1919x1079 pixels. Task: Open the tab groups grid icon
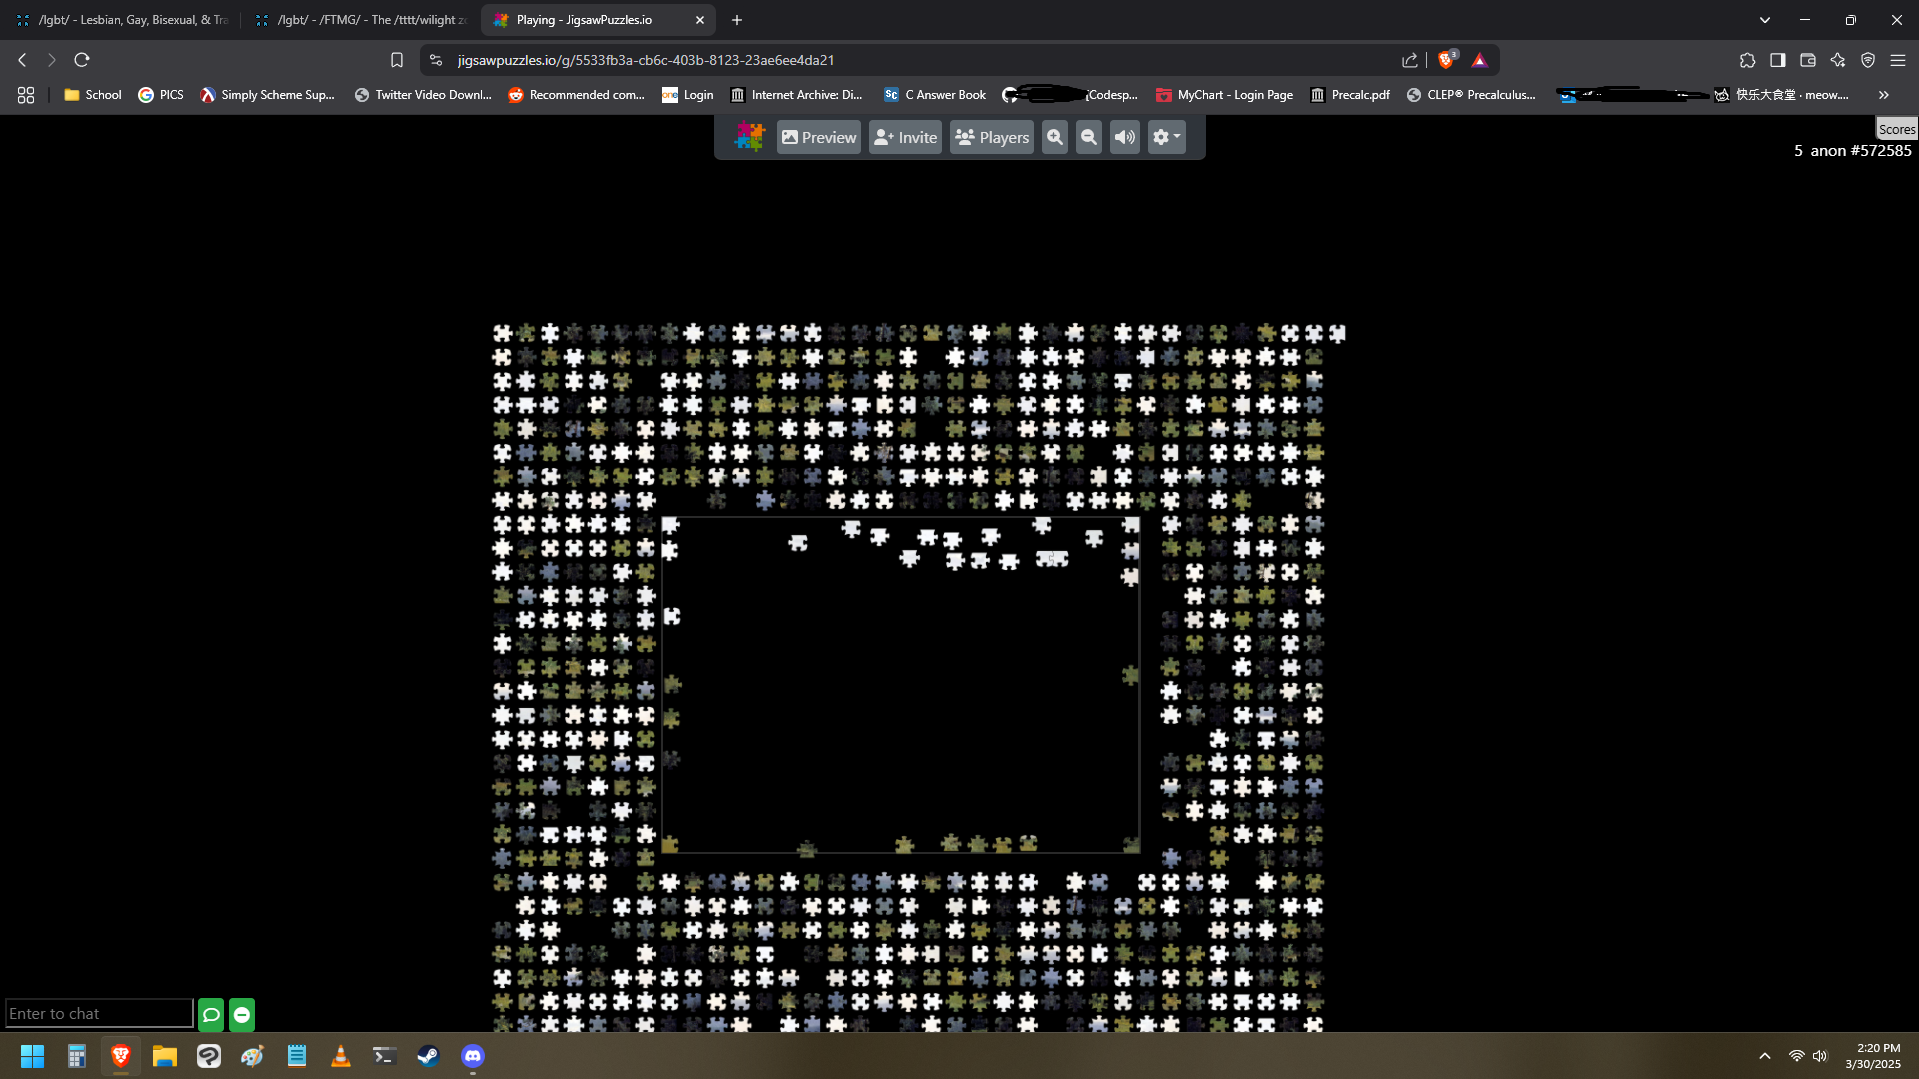tap(26, 95)
